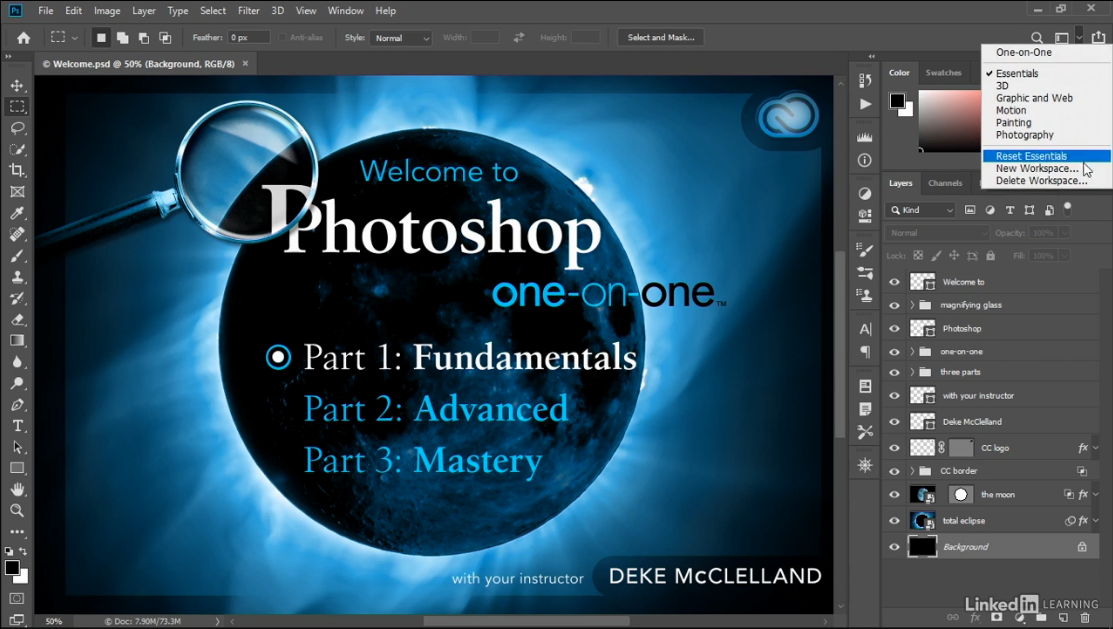The width and height of the screenshot is (1113, 629).
Task: Open the Search icon in options bar
Action: coord(1037,38)
